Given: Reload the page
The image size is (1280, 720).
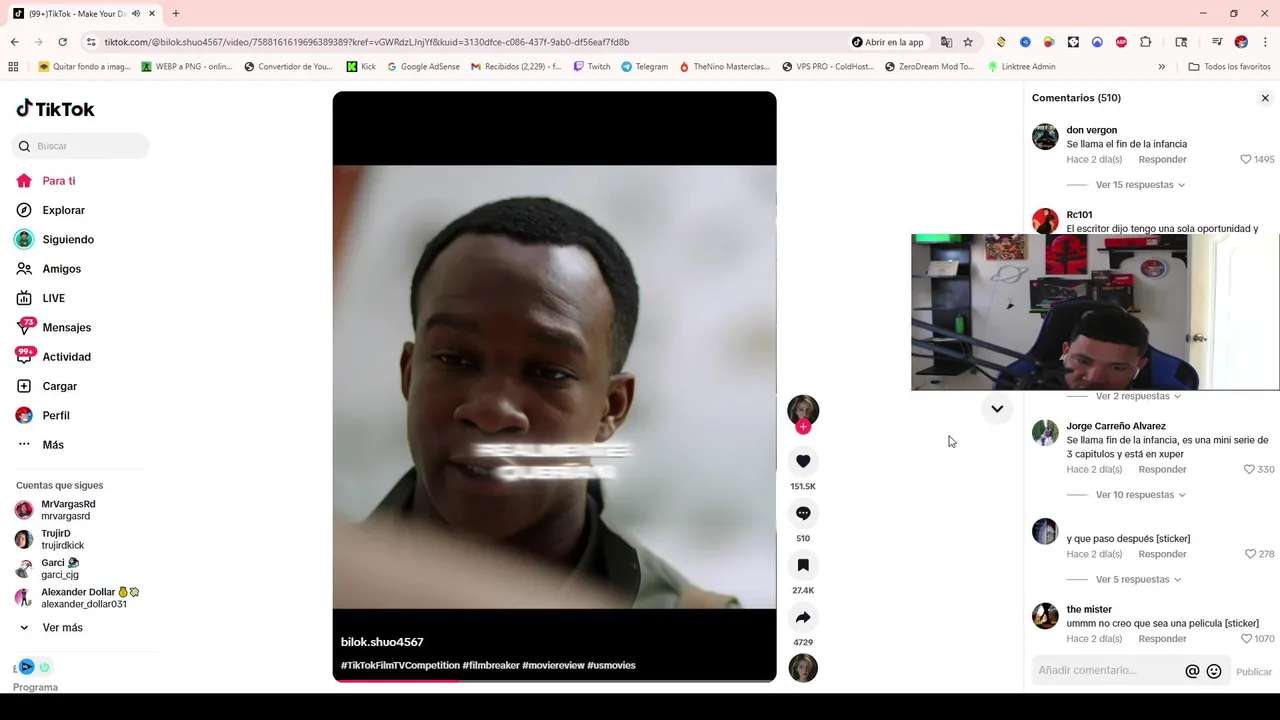Looking at the screenshot, I should coord(62,42).
